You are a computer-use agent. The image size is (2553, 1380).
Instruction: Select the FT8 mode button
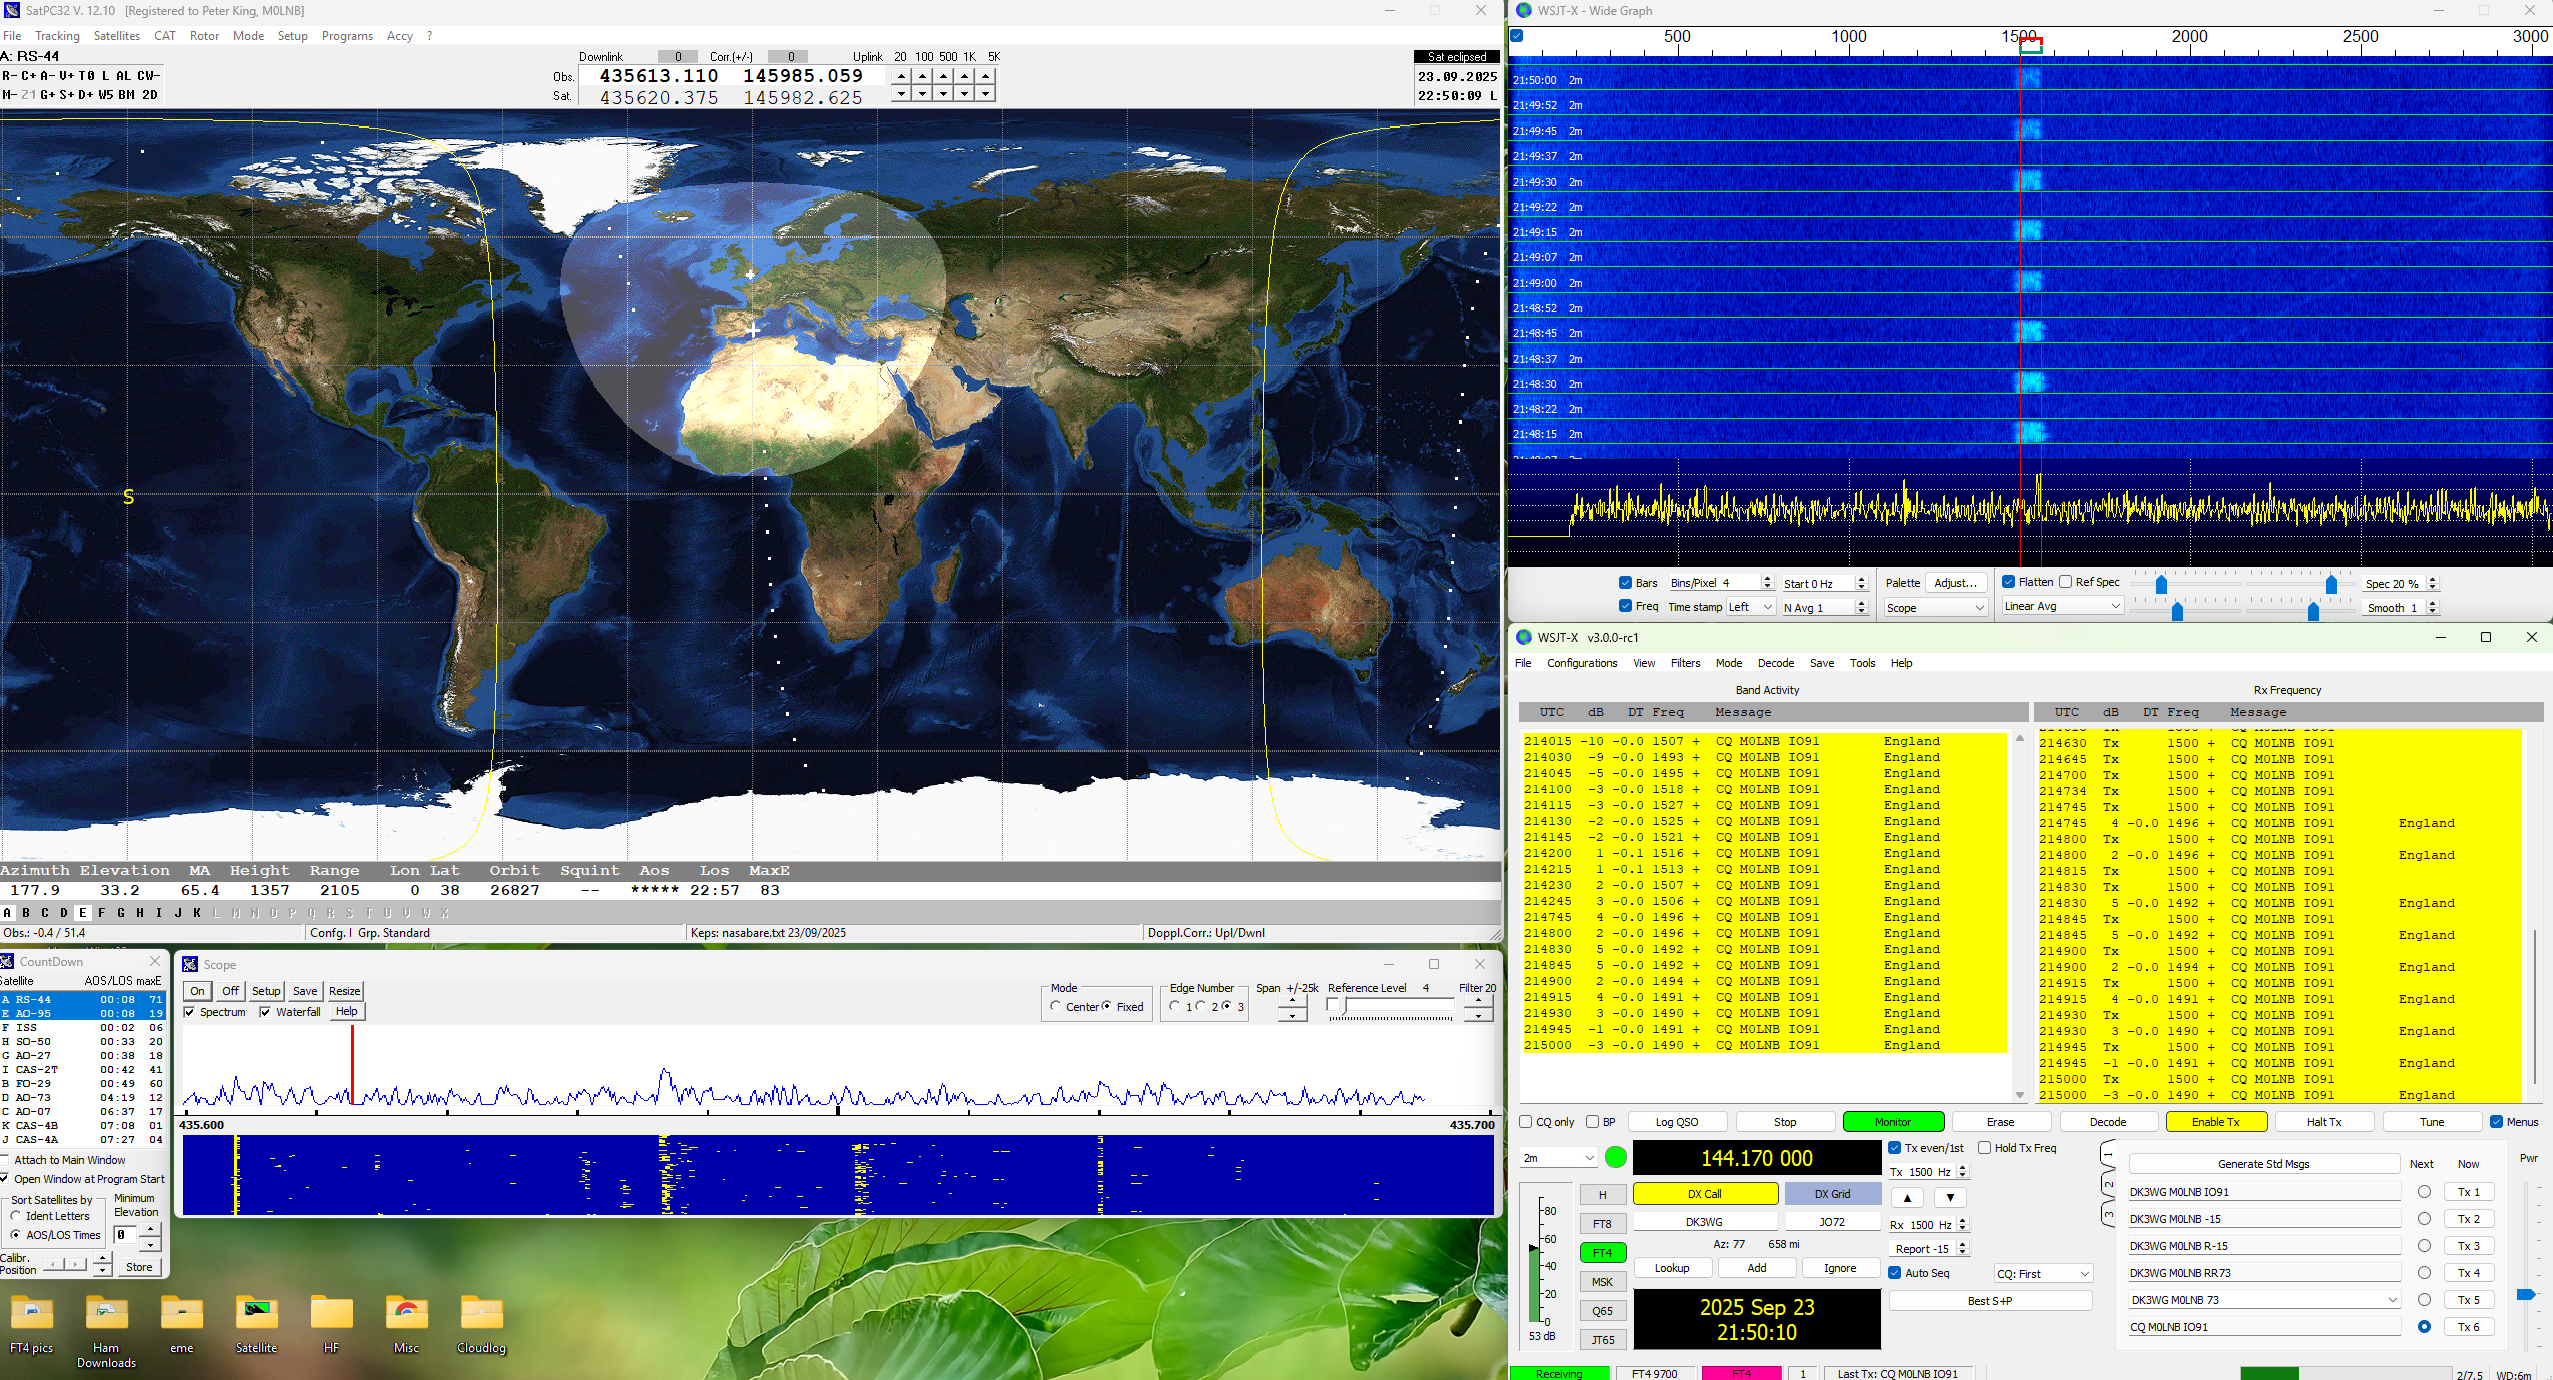(x=1602, y=1224)
